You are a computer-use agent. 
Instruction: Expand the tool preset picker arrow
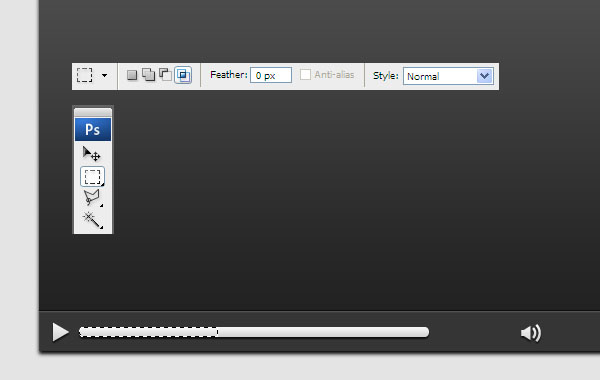click(104, 75)
